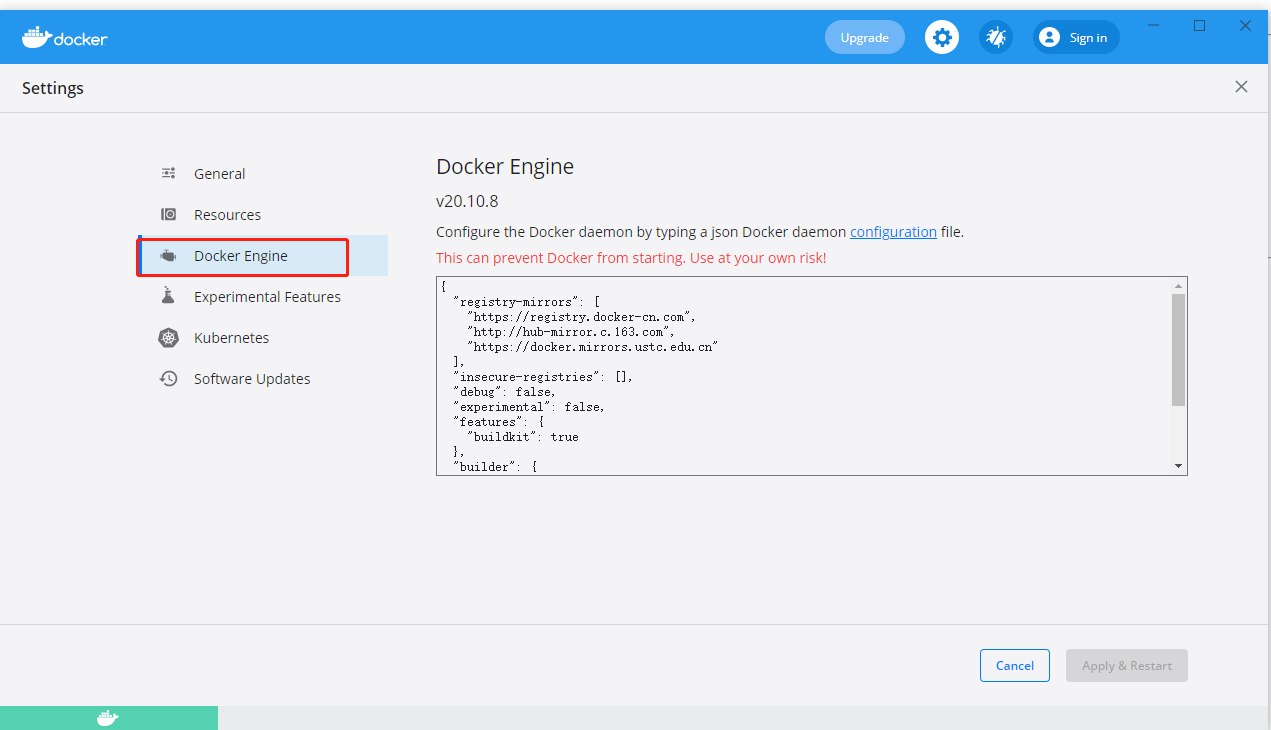Click the scrollbar down arrow in the editor
Screen dimensions: 1271x730
pos(1179,466)
